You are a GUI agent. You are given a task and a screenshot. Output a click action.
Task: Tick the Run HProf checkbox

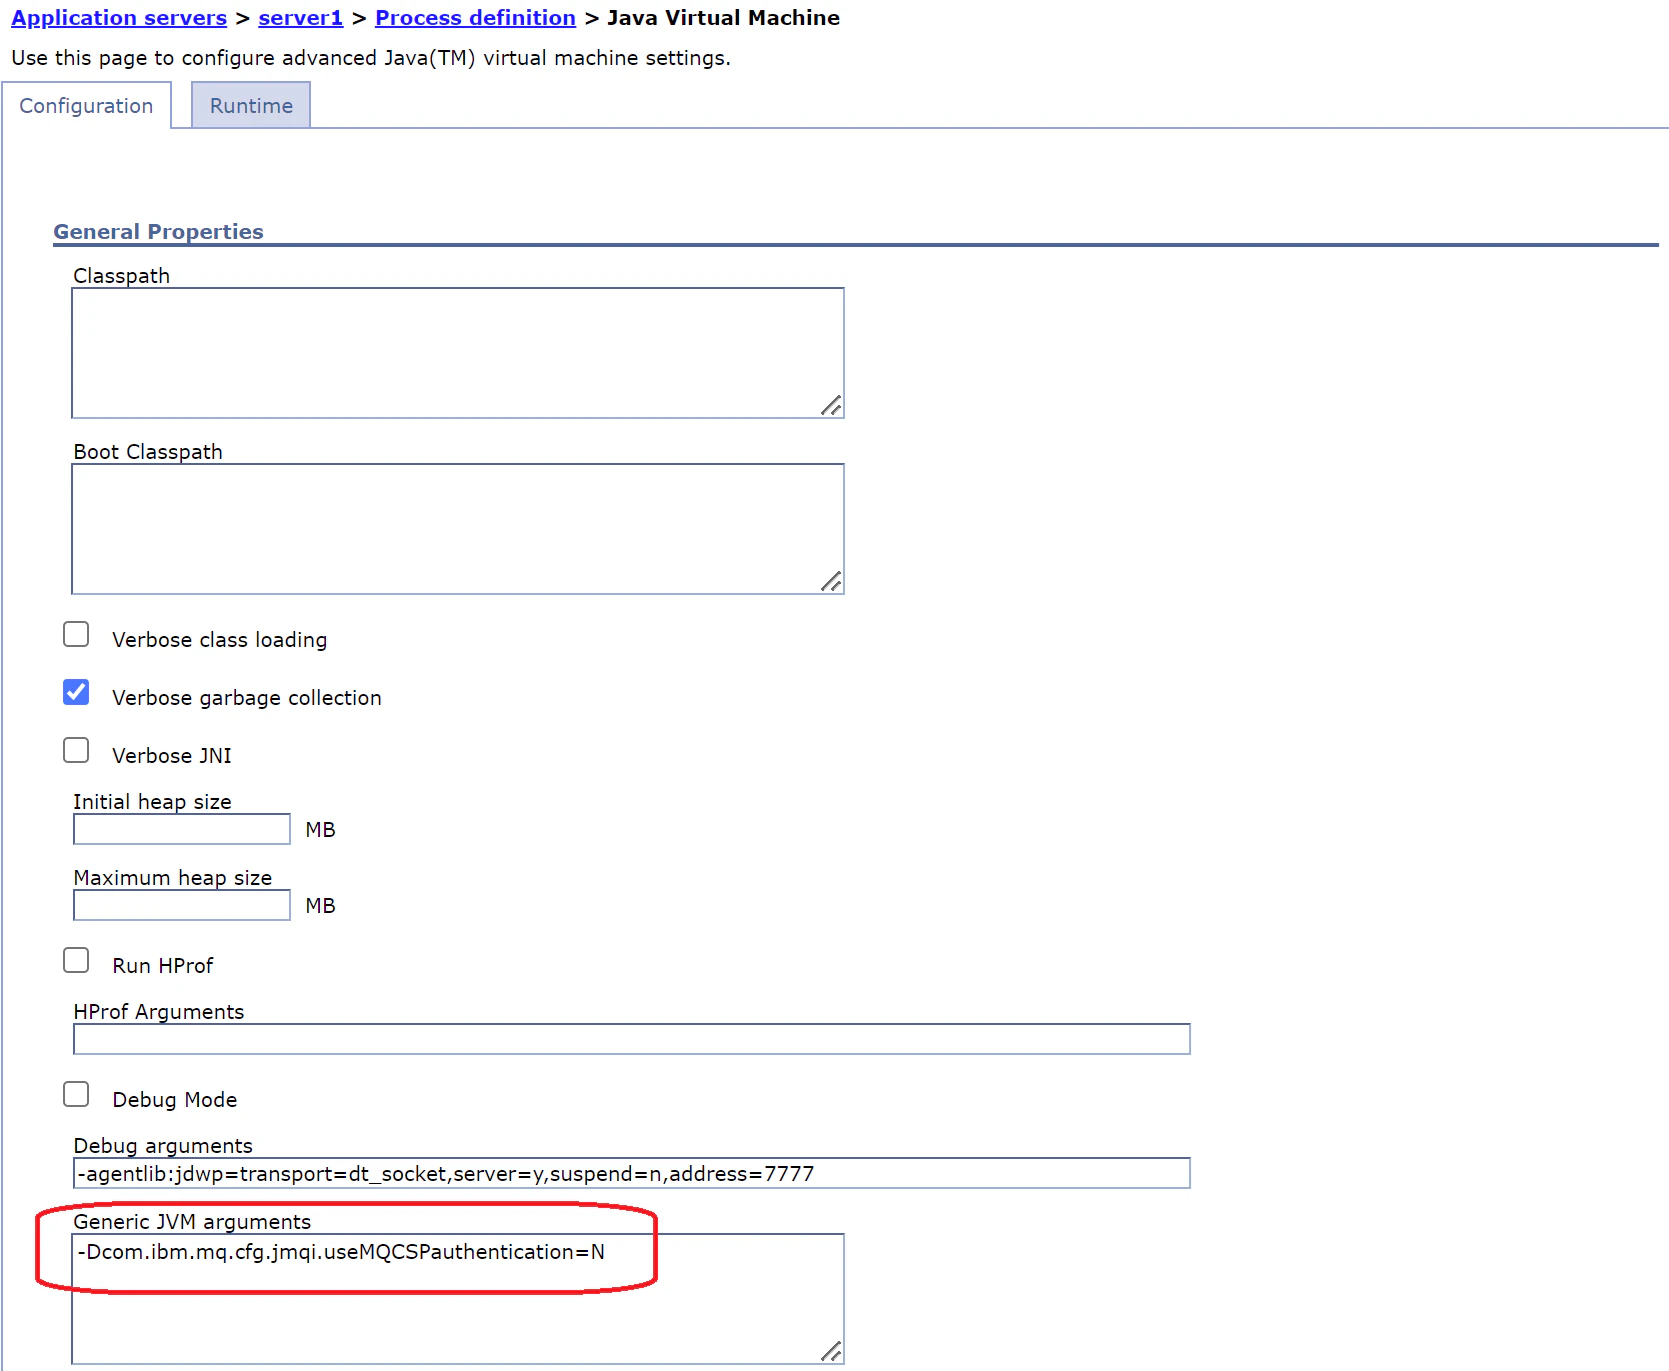(x=76, y=960)
